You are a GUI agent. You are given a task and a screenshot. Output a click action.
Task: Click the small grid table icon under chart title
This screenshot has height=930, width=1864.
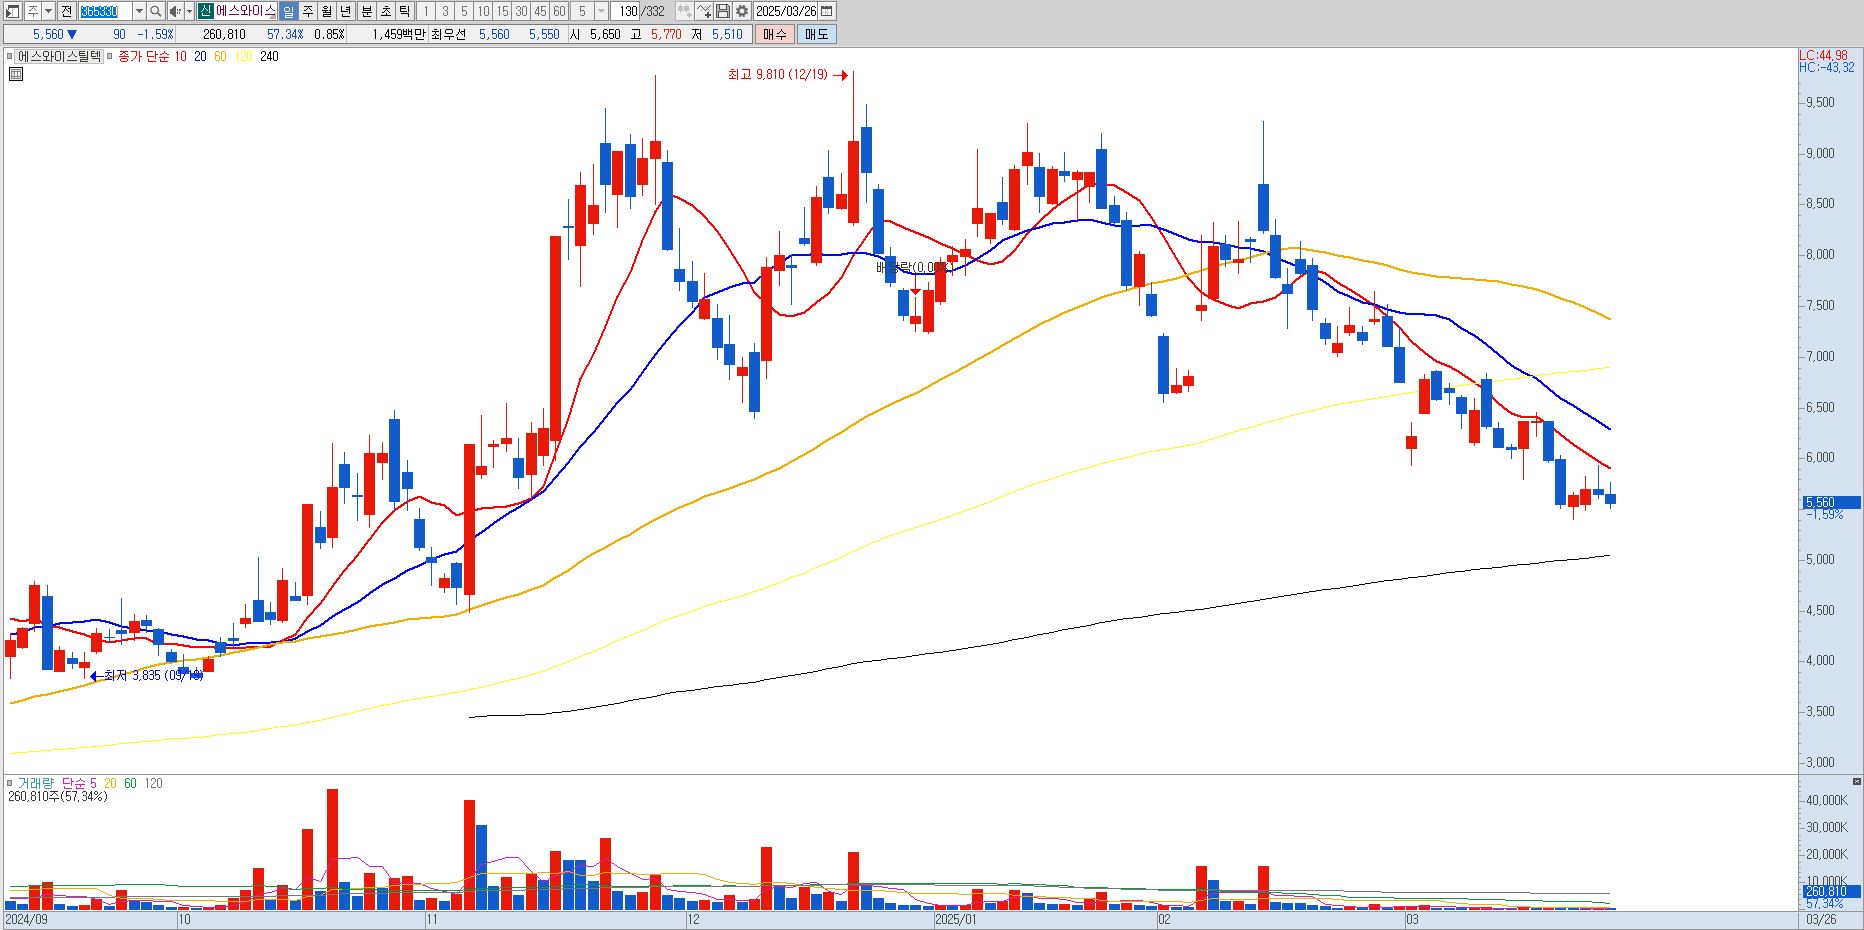point(16,73)
